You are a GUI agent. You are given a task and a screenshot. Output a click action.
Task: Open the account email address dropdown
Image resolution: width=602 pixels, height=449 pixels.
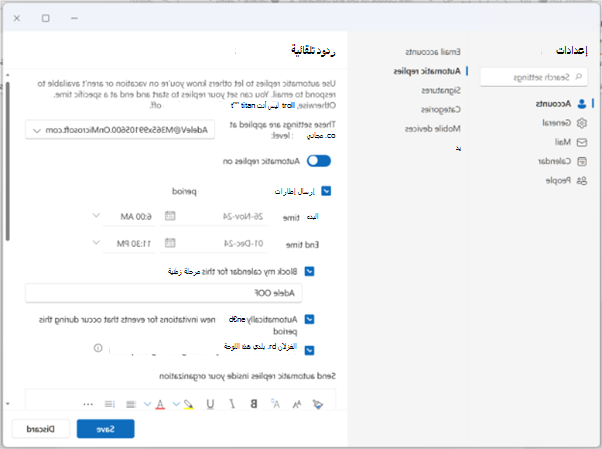coord(120,130)
